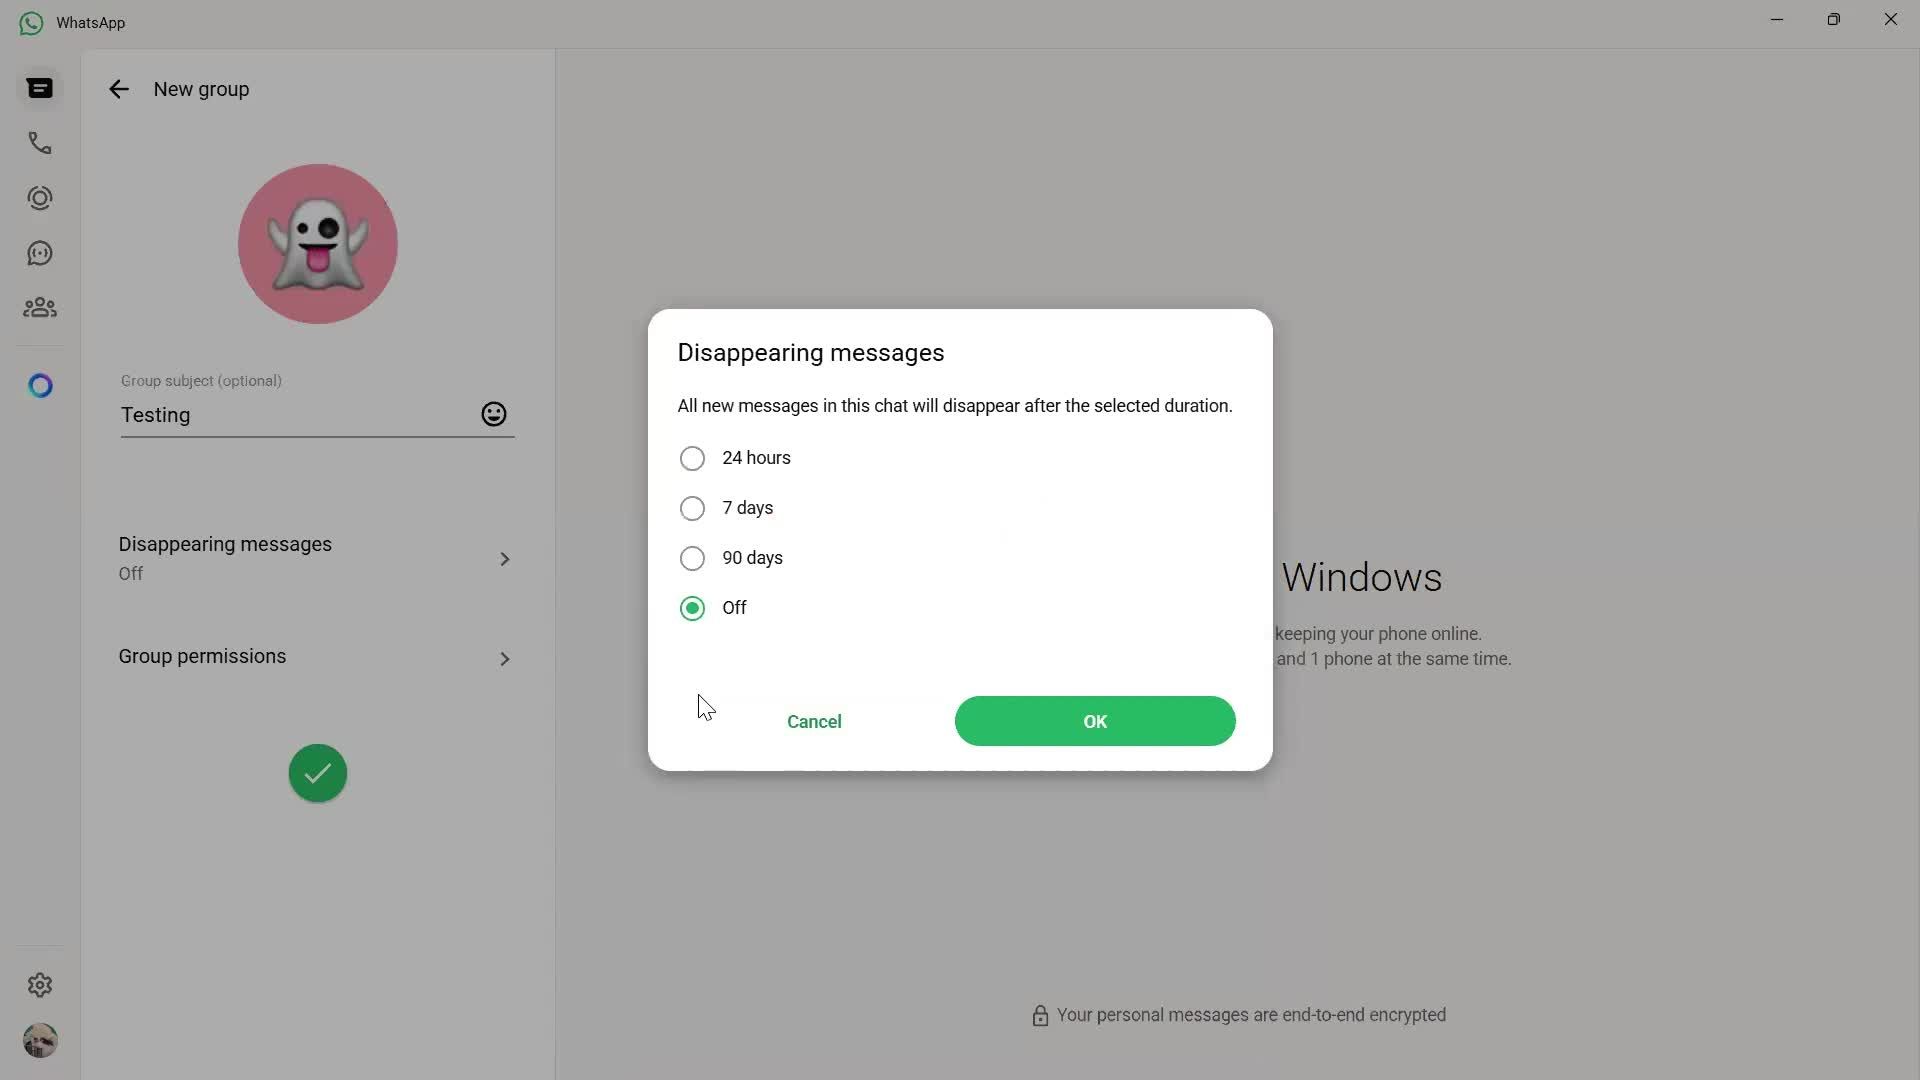The width and height of the screenshot is (1920, 1080).
Task: Select the 24 hours duration option
Action: tap(692, 458)
